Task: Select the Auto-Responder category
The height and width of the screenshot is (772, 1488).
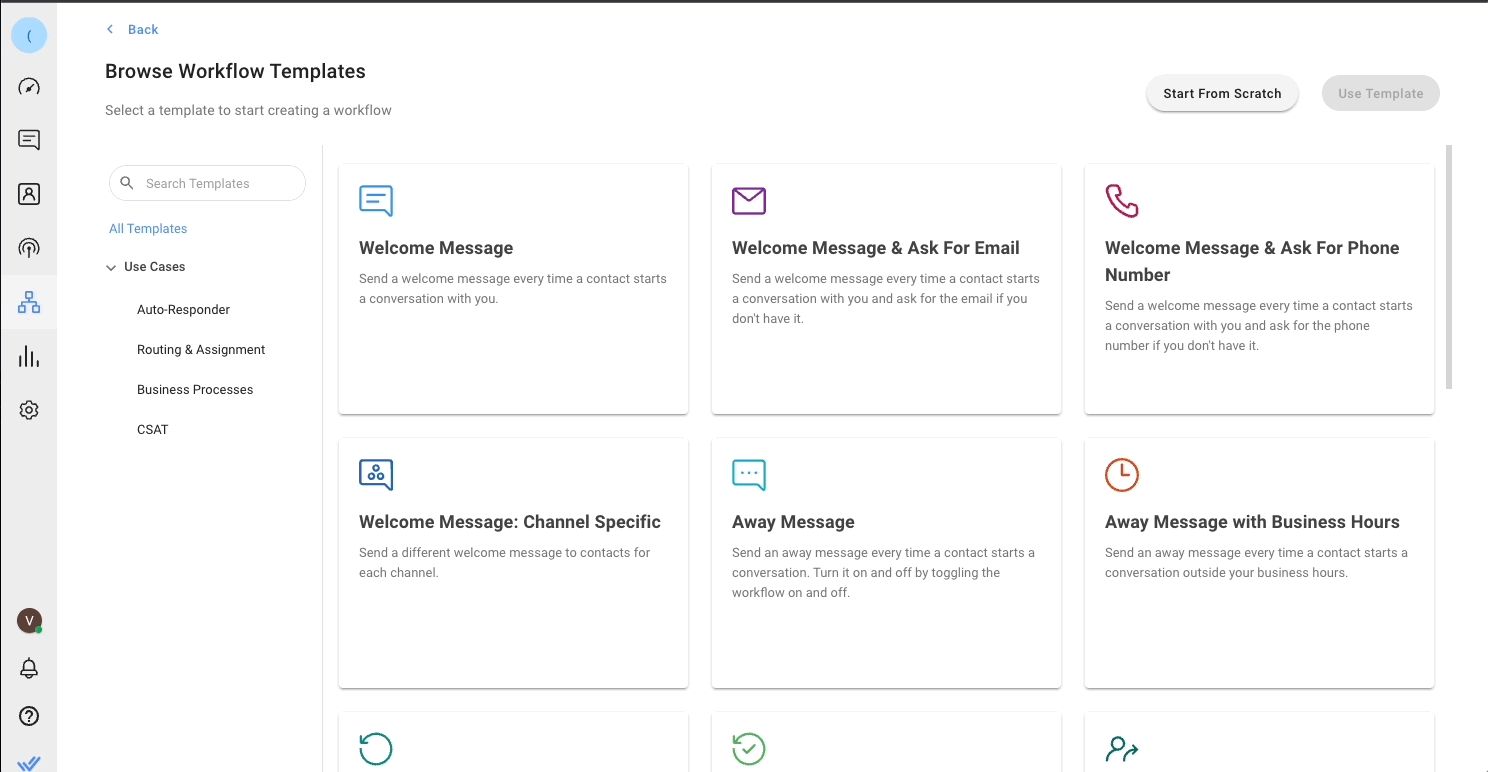Action: pos(183,310)
